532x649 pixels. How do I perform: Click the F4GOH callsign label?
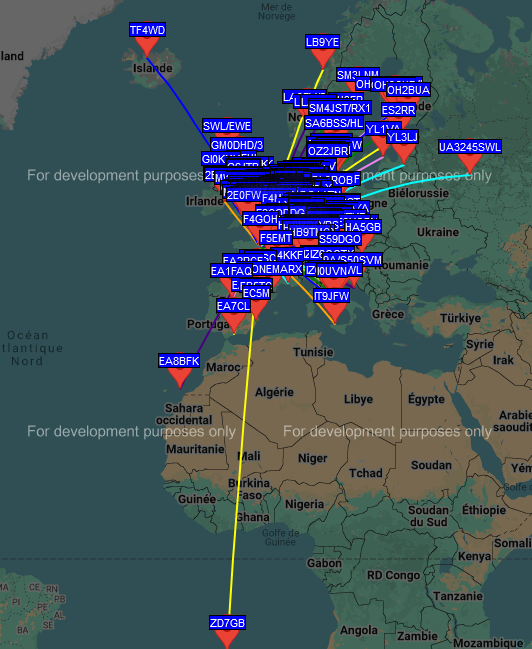[260, 219]
